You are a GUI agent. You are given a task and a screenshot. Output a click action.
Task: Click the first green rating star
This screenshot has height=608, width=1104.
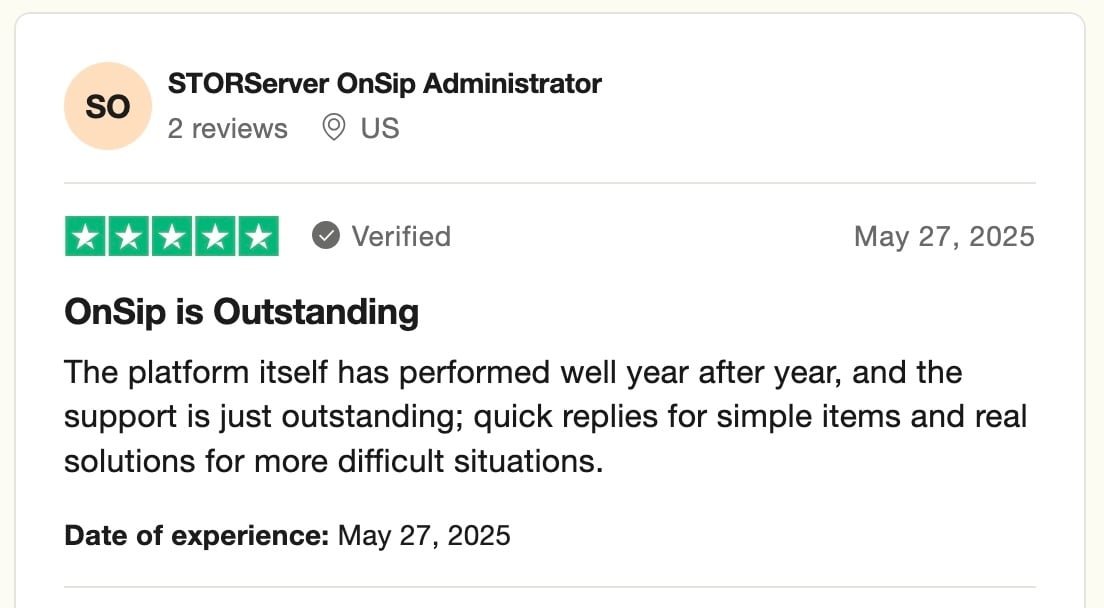click(86, 237)
